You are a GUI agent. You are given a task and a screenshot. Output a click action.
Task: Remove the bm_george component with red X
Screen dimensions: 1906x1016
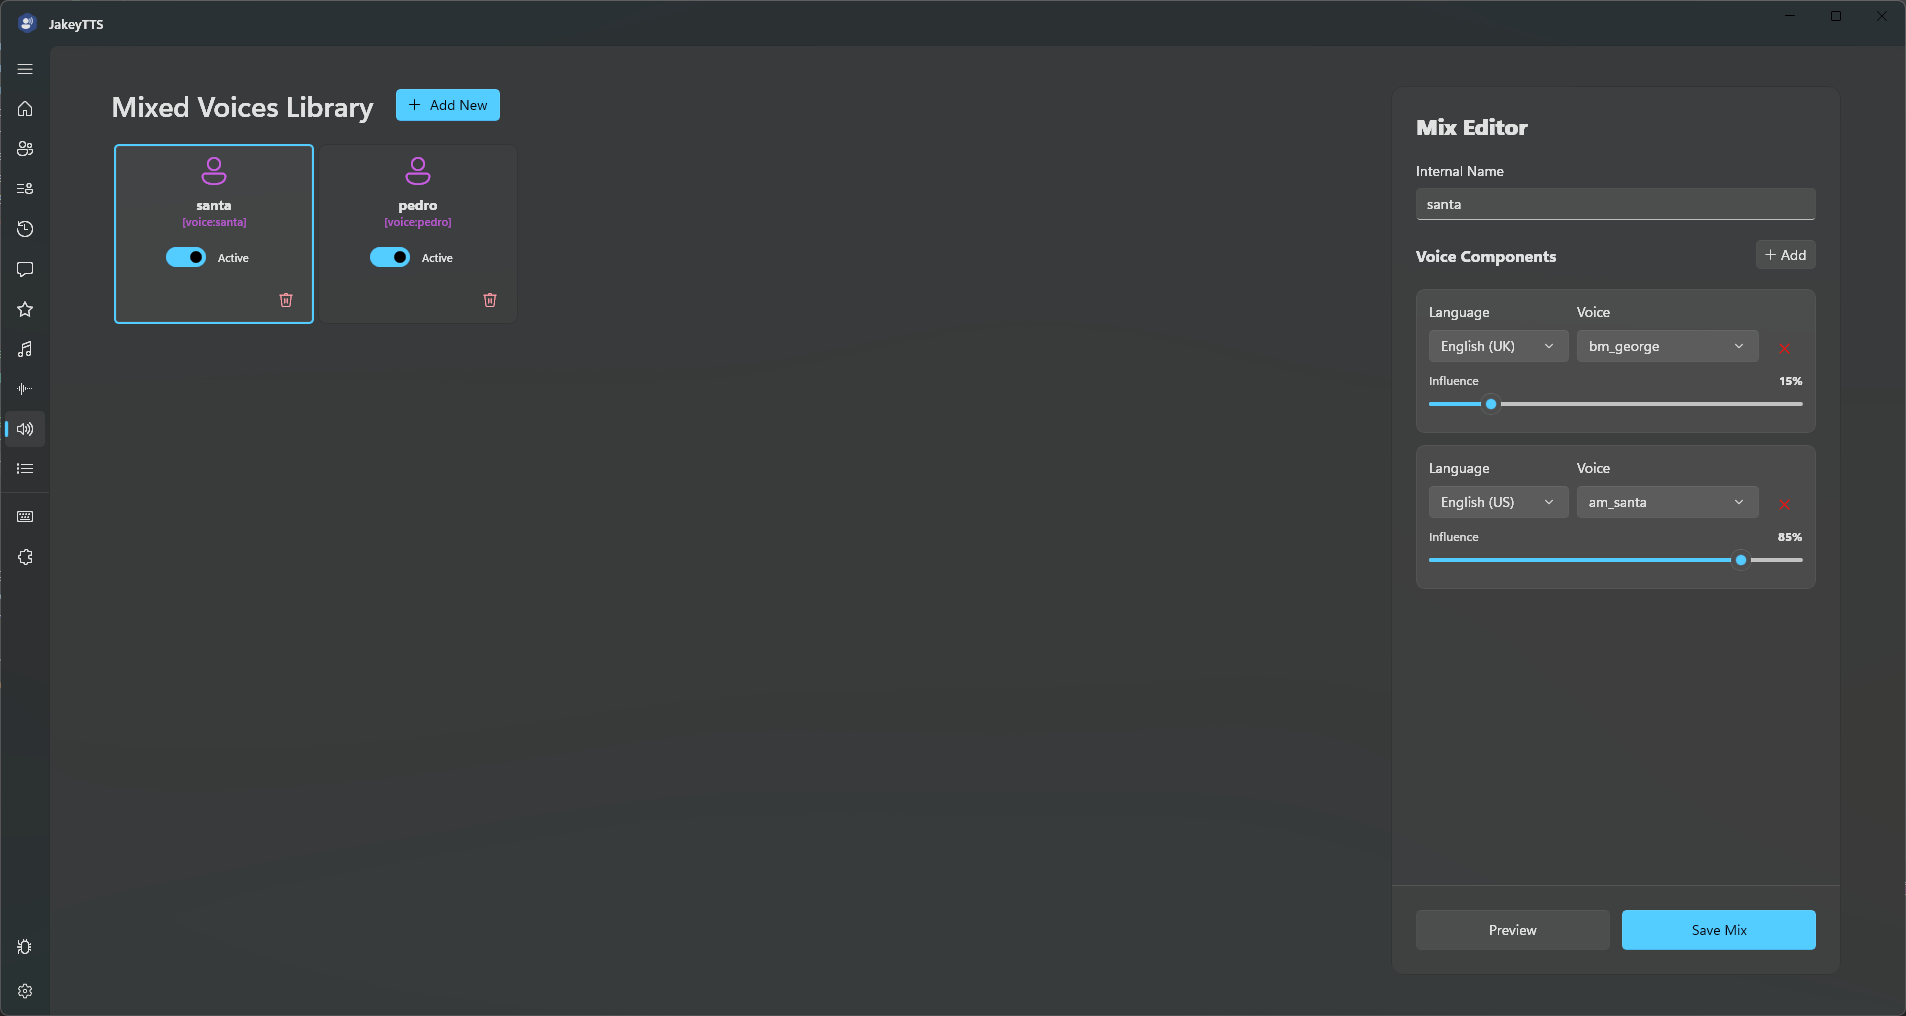[x=1785, y=348]
